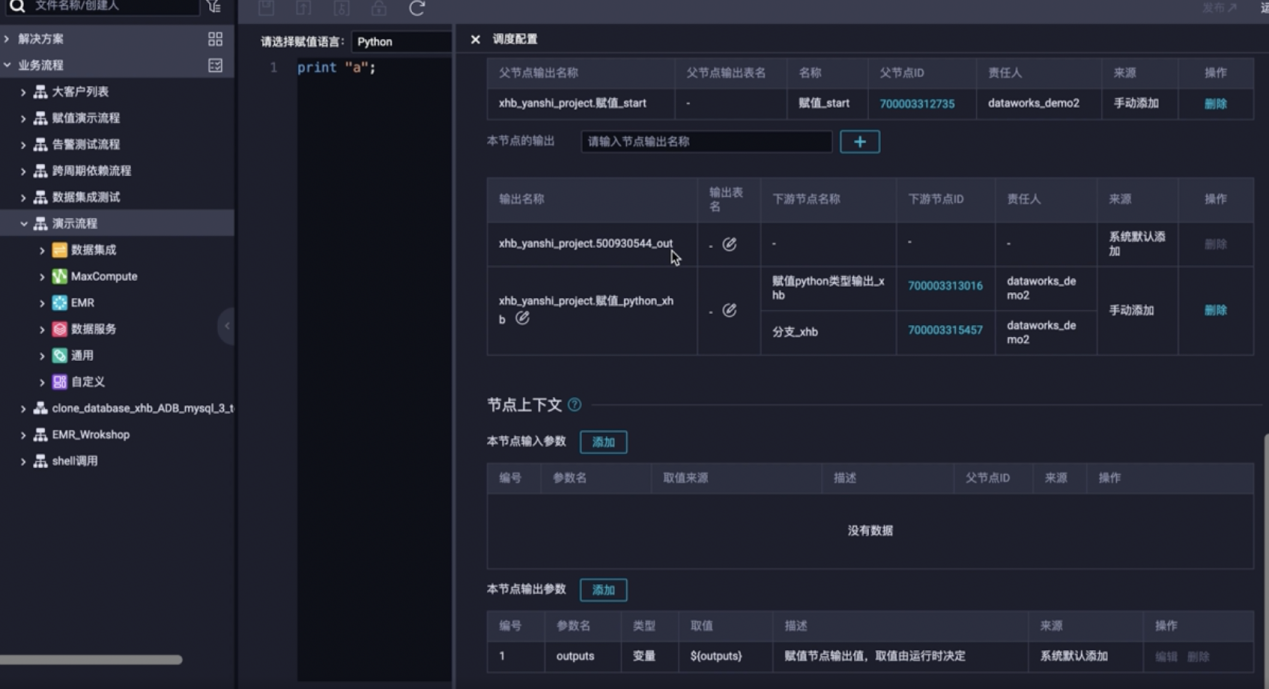1269x689 pixels.
Task: Click the Save icon in the toolbar
Action: pyautogui.click(x=266, y=9)
